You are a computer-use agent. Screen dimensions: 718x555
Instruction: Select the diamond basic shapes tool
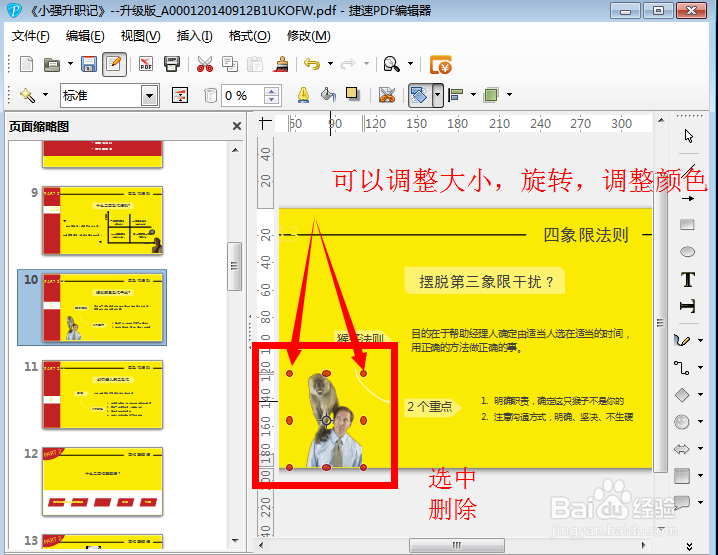682,394
